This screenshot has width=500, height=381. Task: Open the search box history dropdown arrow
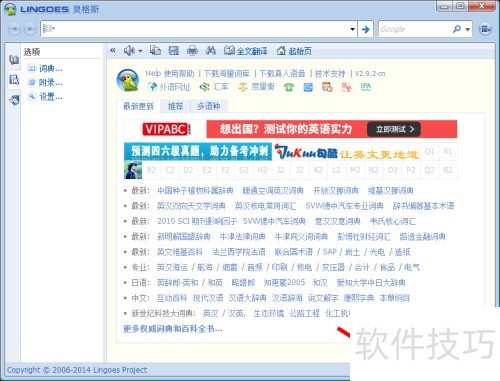pos(352,29)
